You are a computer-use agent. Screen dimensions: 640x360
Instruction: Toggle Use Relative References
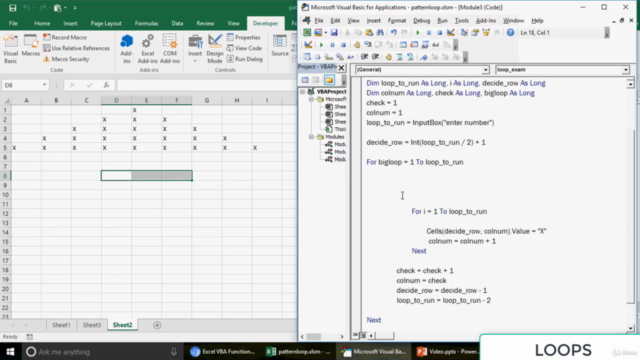pos(76,48)
